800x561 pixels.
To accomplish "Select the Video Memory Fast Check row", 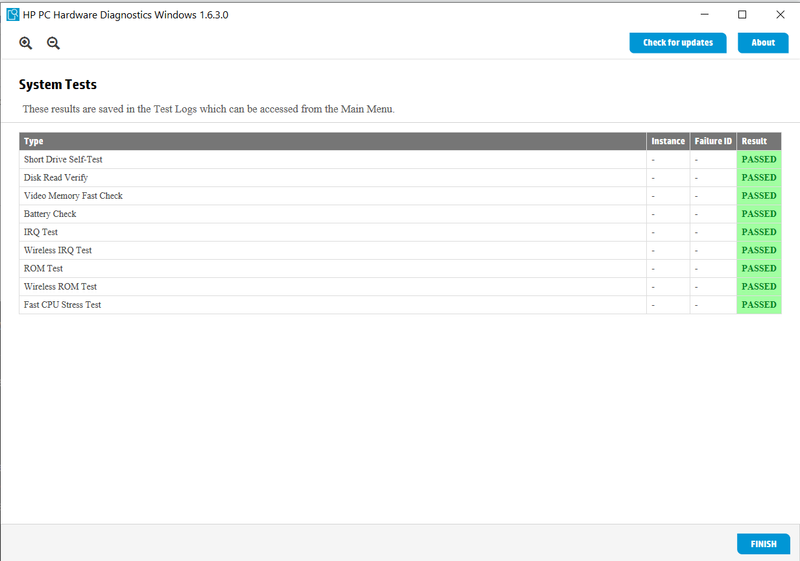I will [400, 196].
